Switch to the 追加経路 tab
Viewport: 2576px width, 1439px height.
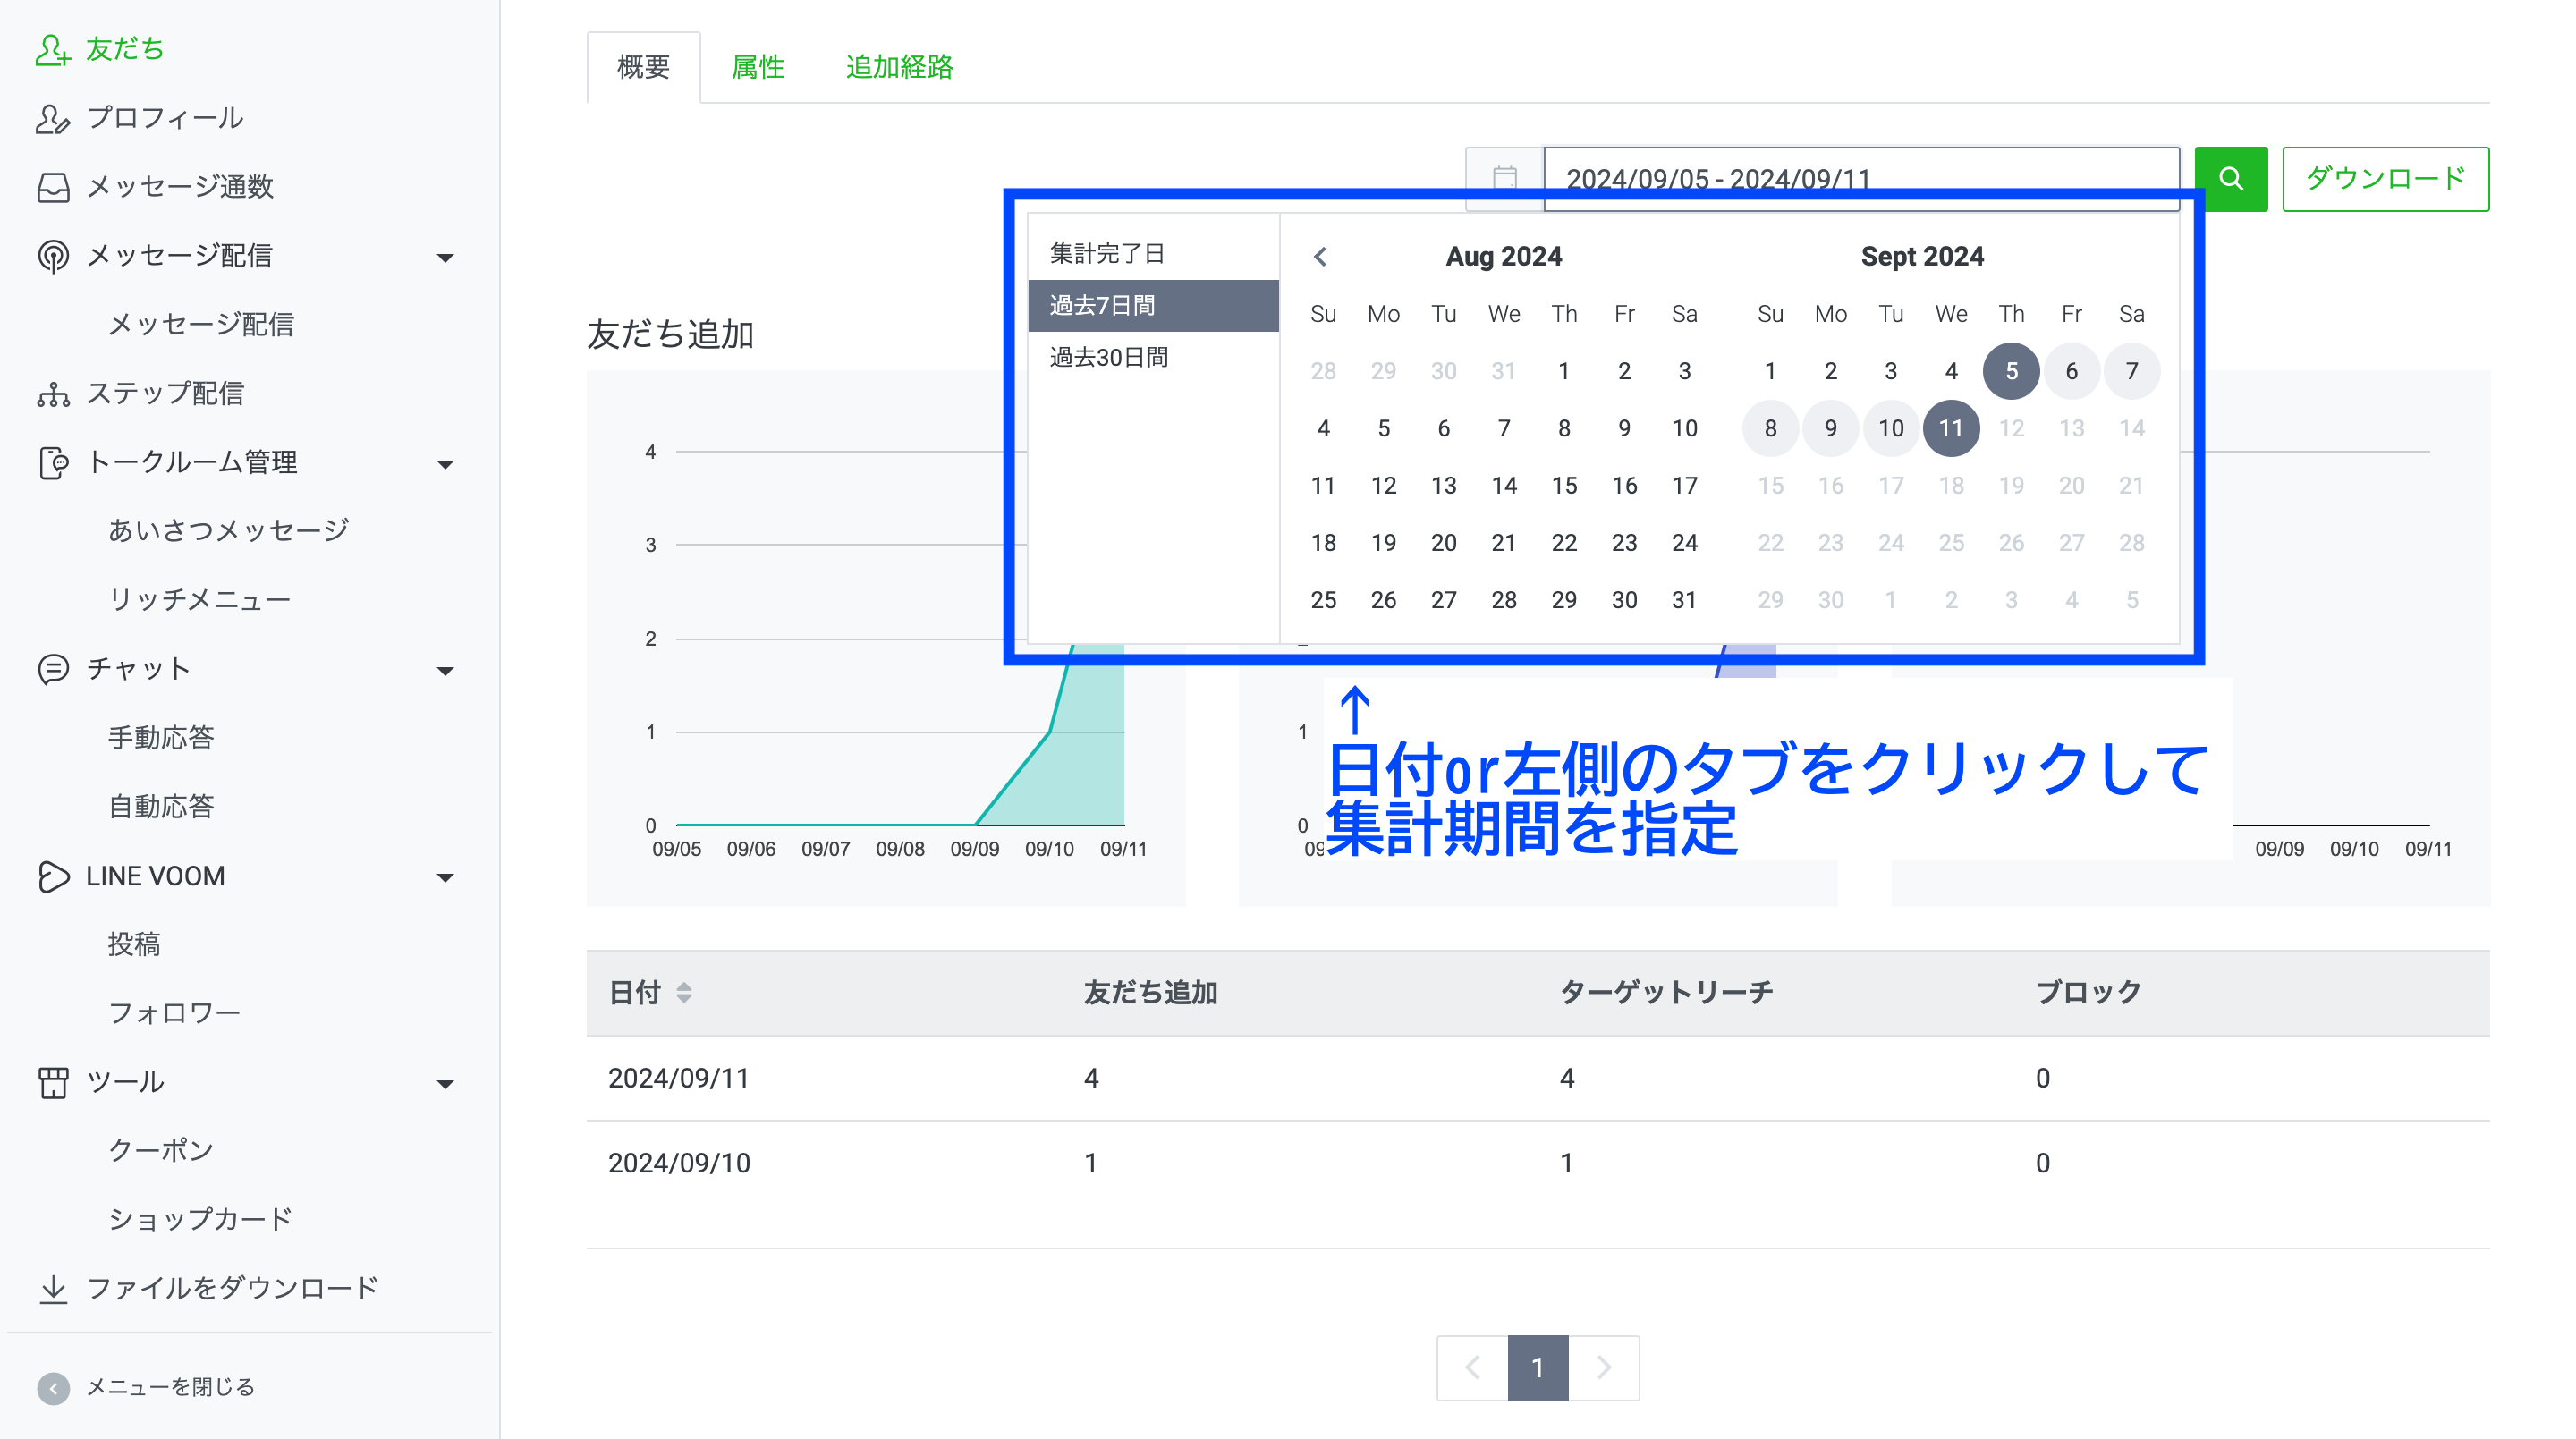898,67
